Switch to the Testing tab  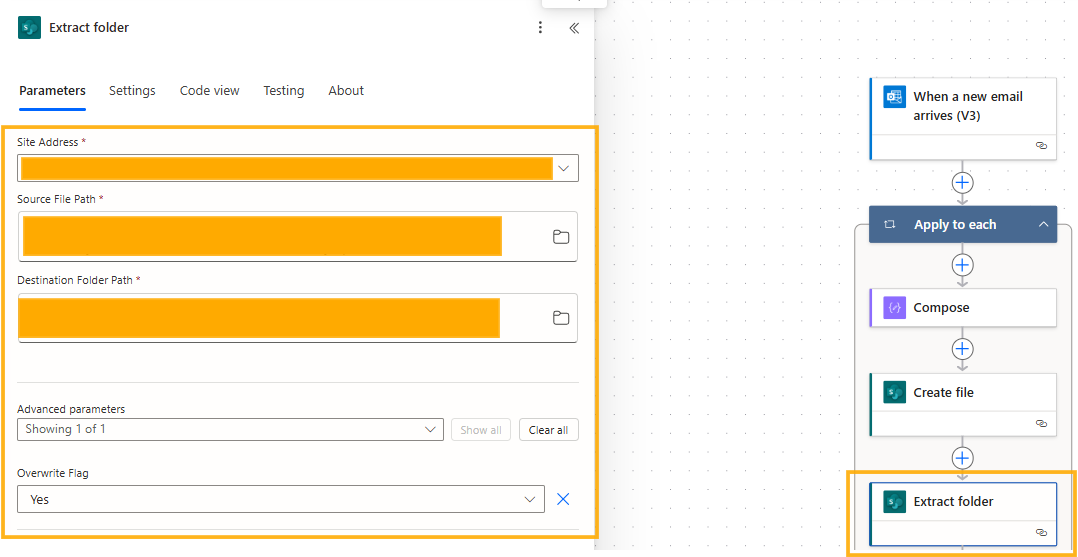click(283, 91)
